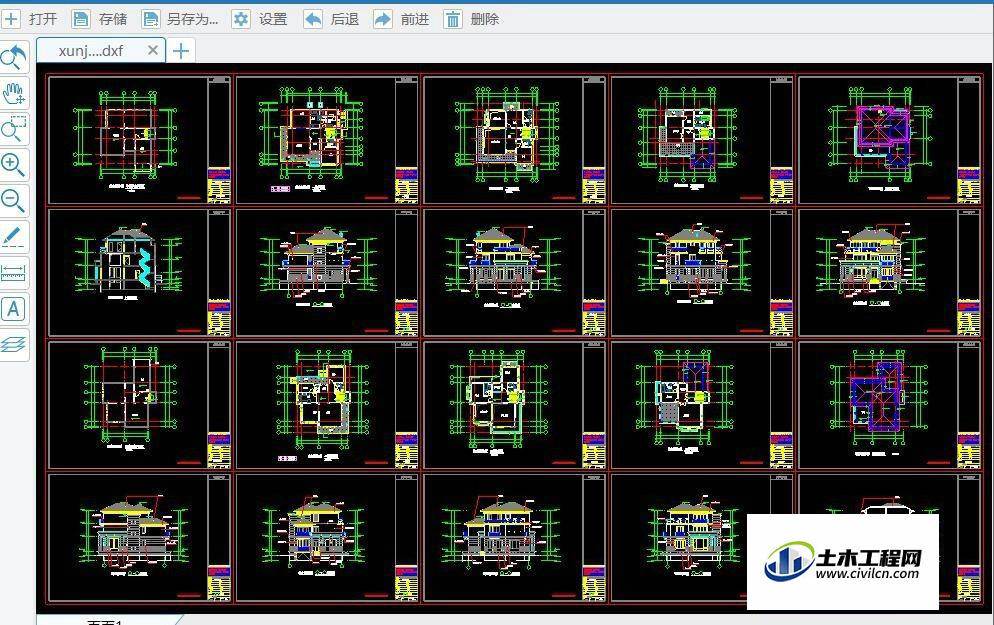994x625 pixels.
Task: Click the 设置 label
Action: click(273, 20)
